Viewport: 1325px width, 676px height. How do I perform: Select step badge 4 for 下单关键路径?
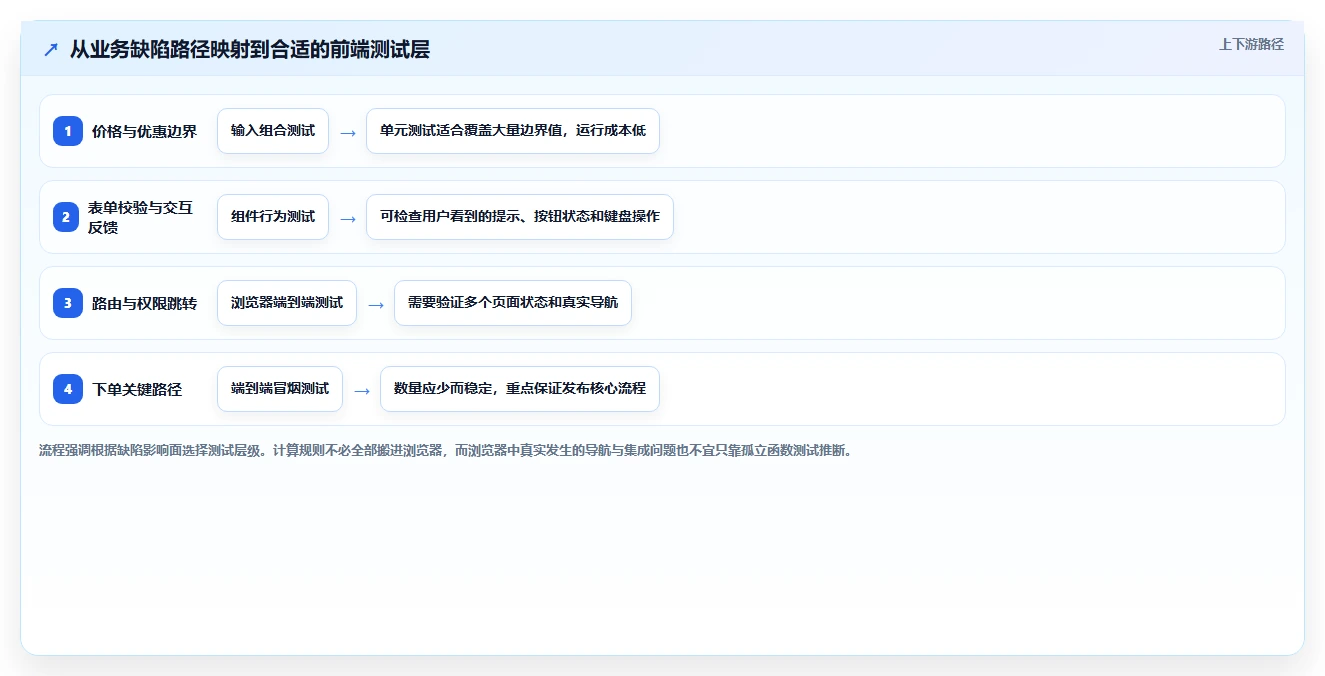click(68, 389)
